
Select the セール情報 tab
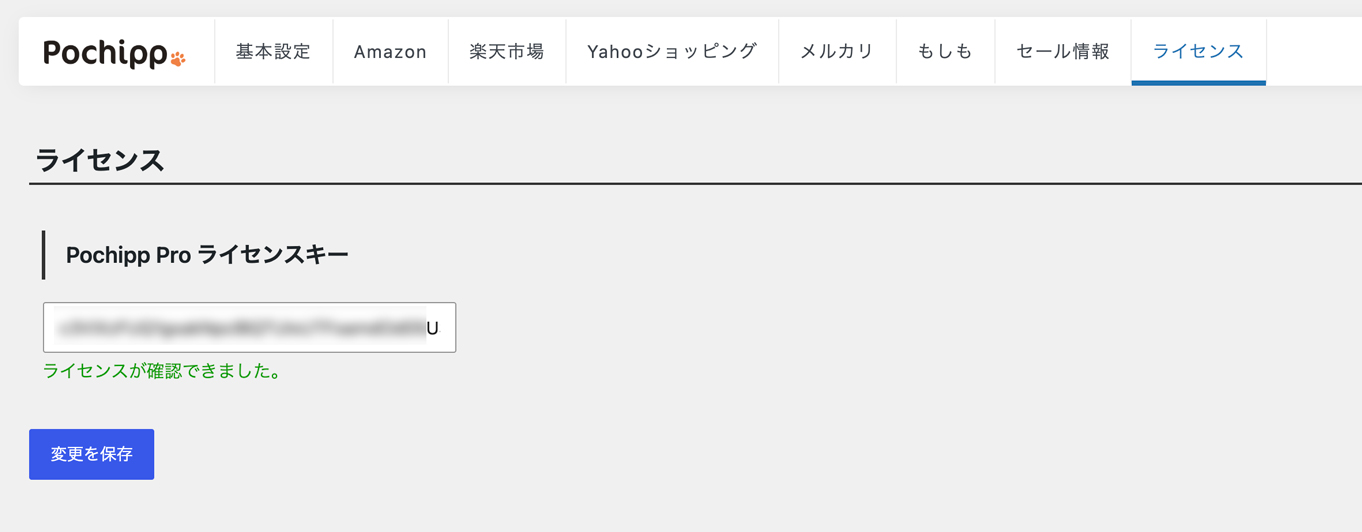(1063, 51)
